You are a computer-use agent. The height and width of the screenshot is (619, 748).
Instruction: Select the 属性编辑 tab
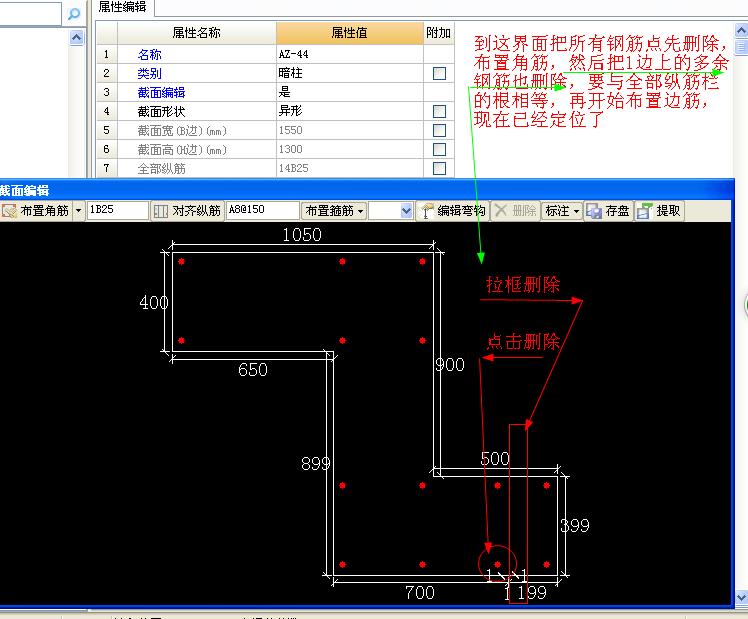[122, 7]
